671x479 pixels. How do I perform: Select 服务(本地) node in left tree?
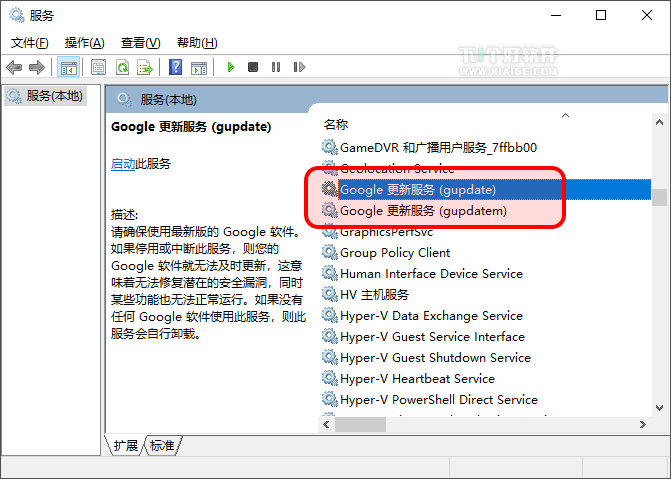[x=46, y=96]
